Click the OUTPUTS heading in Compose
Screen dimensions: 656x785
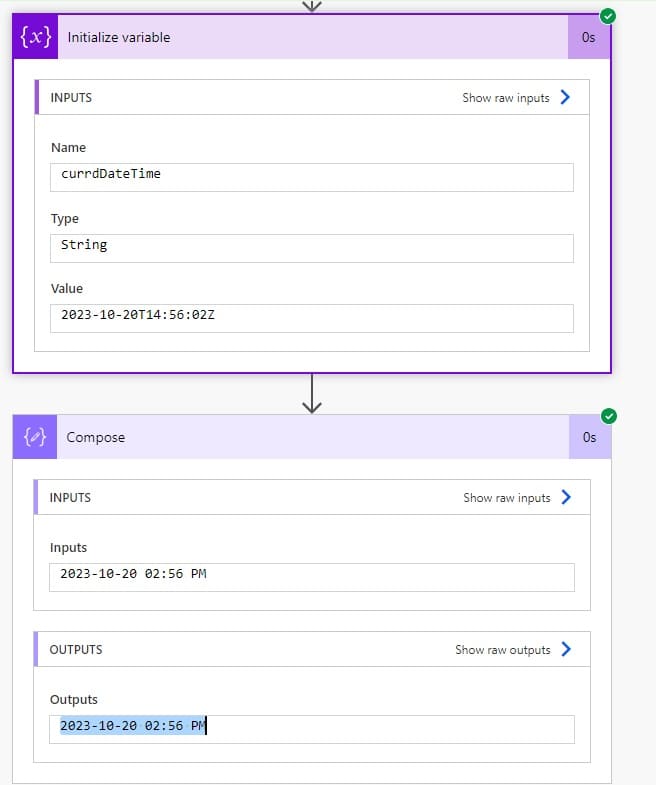[x=76, y=650]
